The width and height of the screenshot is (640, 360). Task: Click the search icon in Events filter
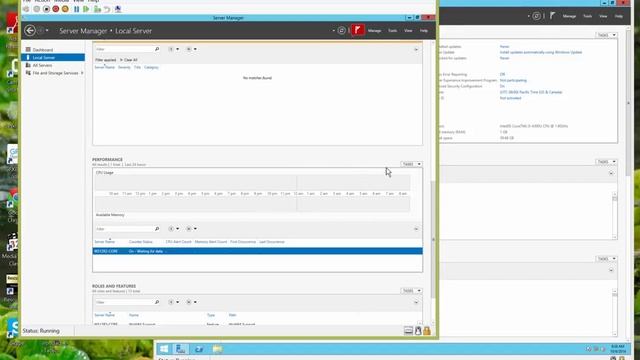click(157, 49)
